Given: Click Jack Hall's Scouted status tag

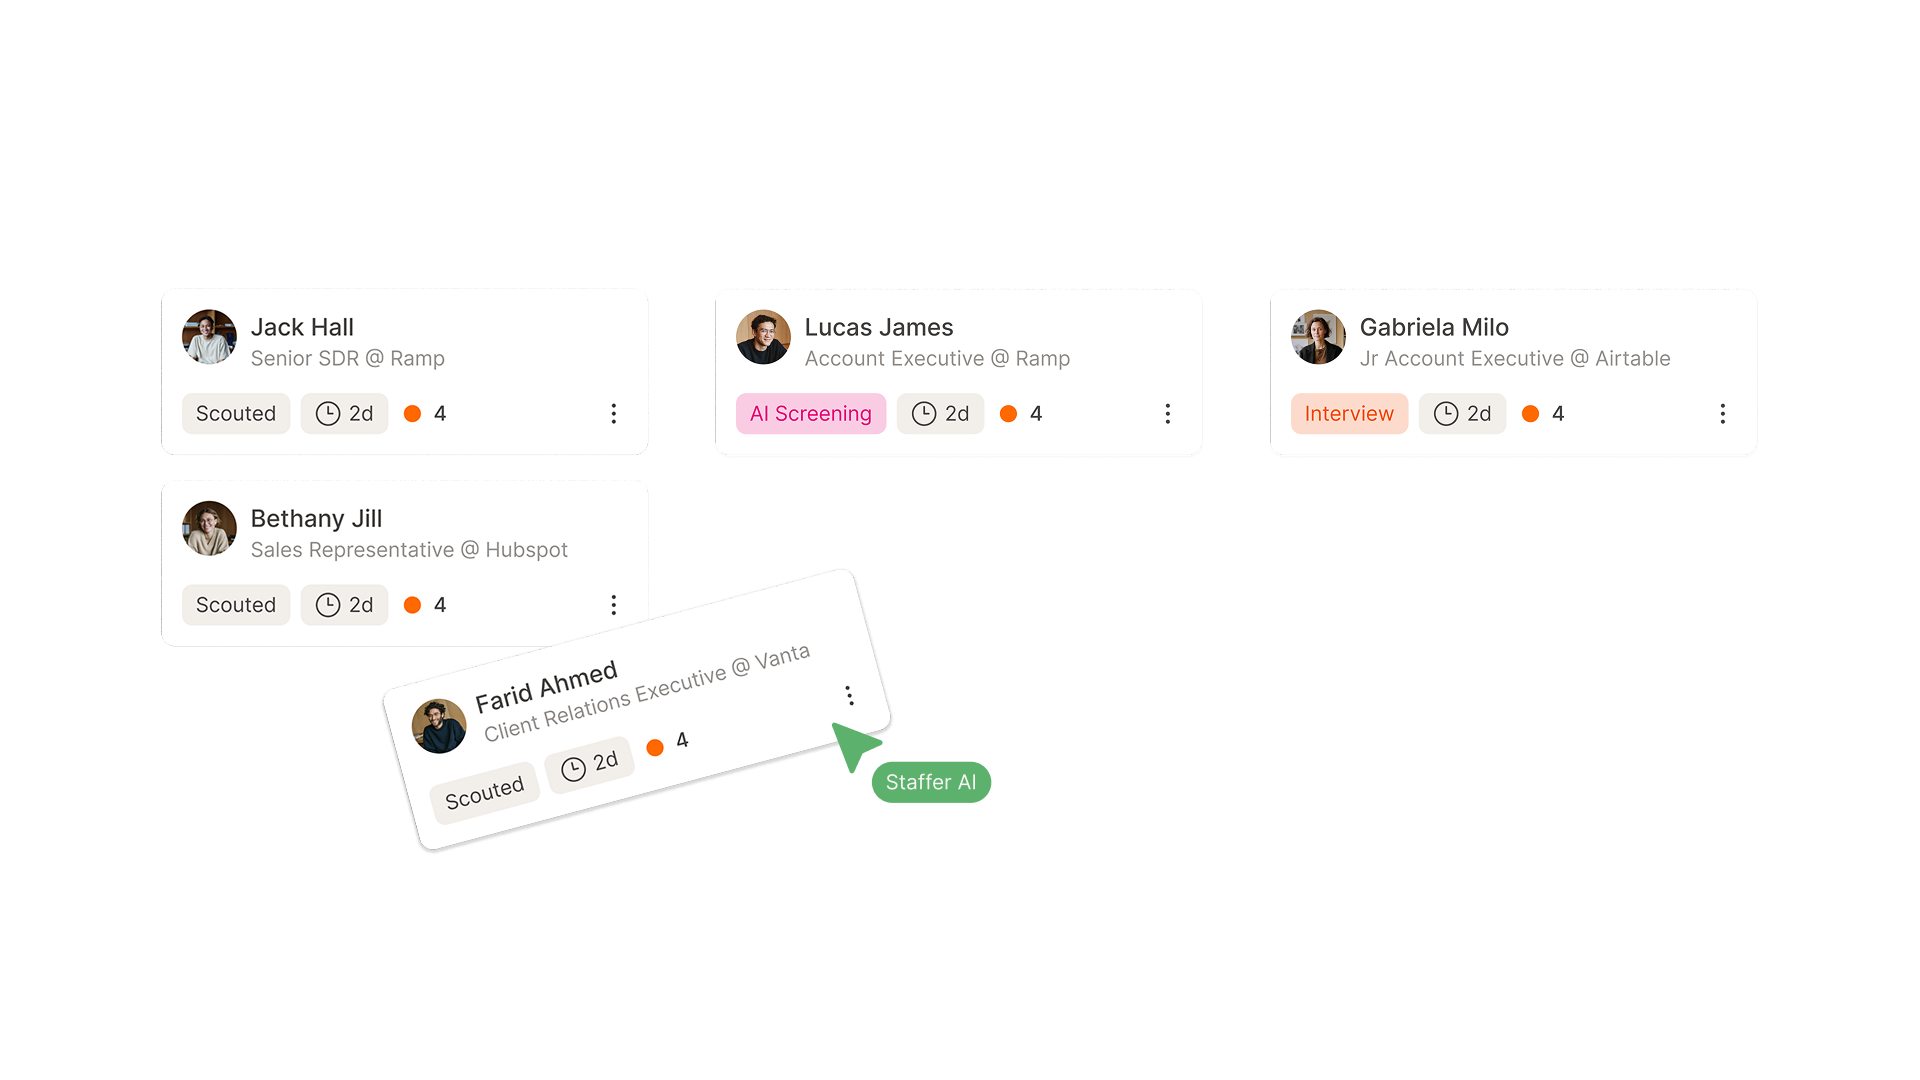Looking at the screenshot, I should click(236, 414).
